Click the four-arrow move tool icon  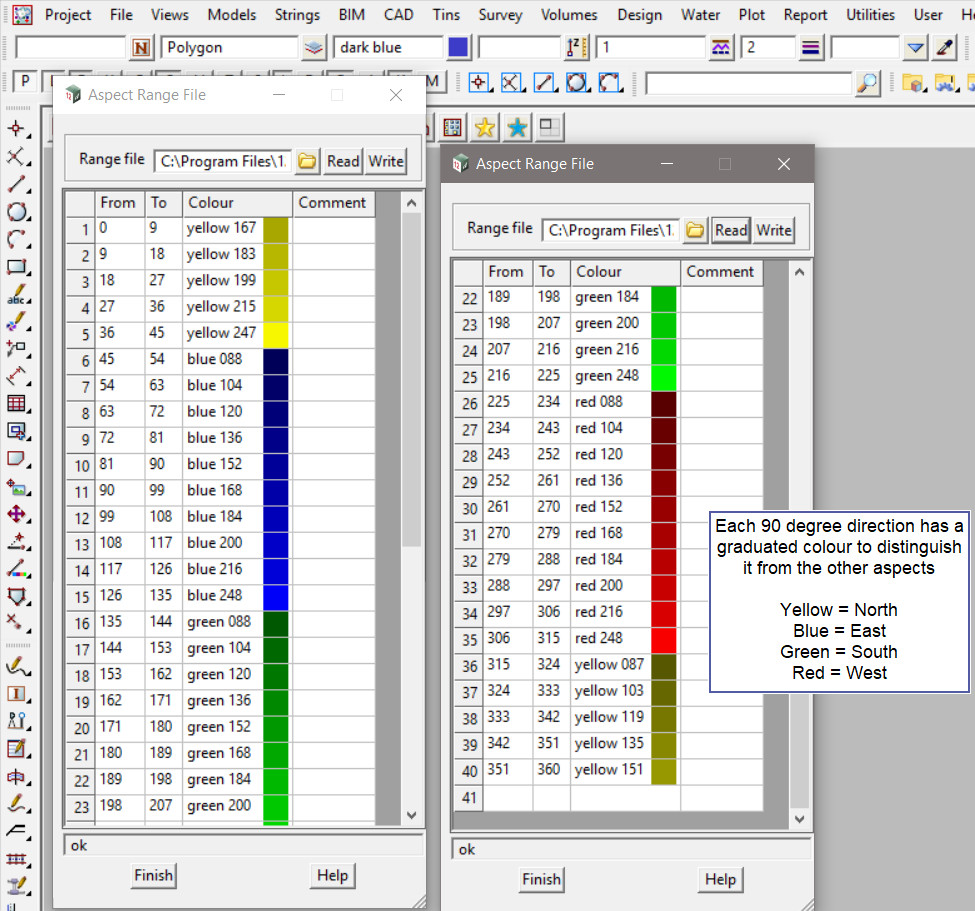[x=16, y=514]
